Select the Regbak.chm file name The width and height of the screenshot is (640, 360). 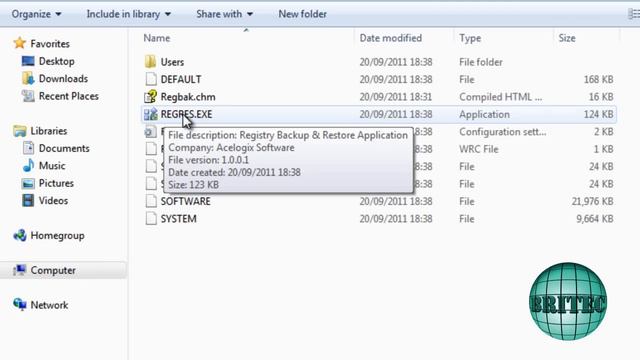click(188, 97)
